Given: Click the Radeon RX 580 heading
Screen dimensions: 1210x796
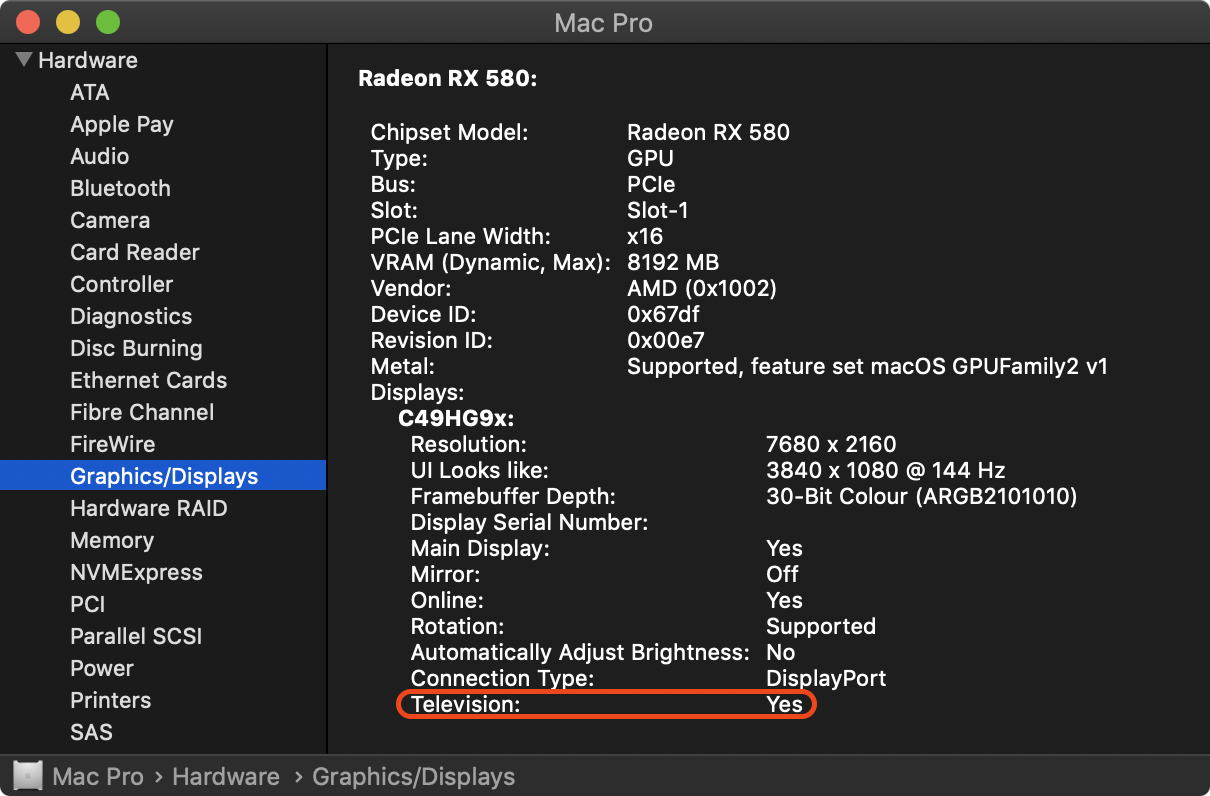Looking at the screenshot, I should point(448,78).
